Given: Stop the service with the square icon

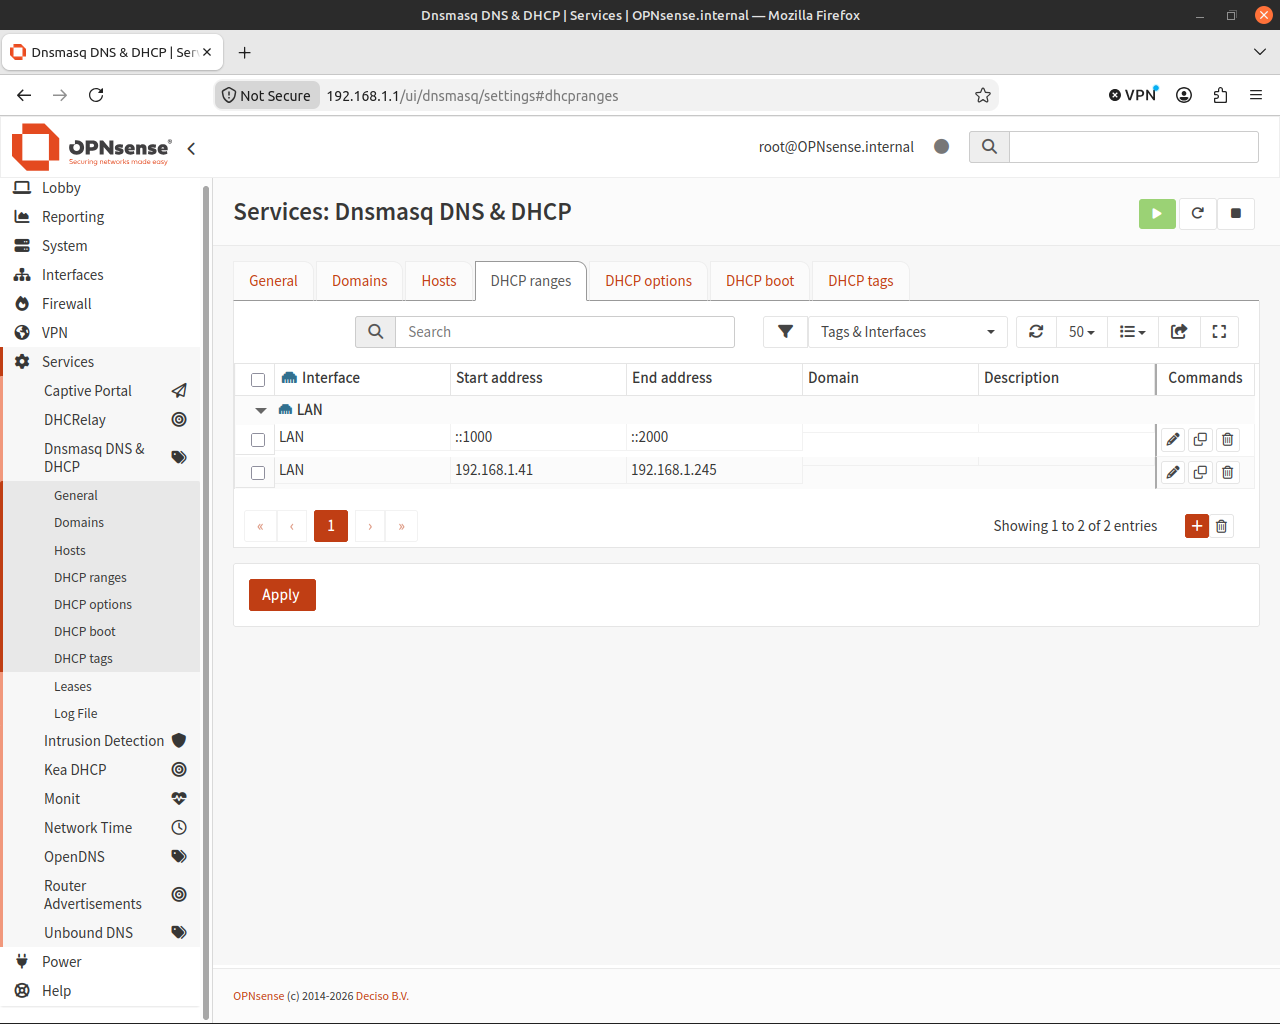Looking at the screenshot, I should [1236, 213].
